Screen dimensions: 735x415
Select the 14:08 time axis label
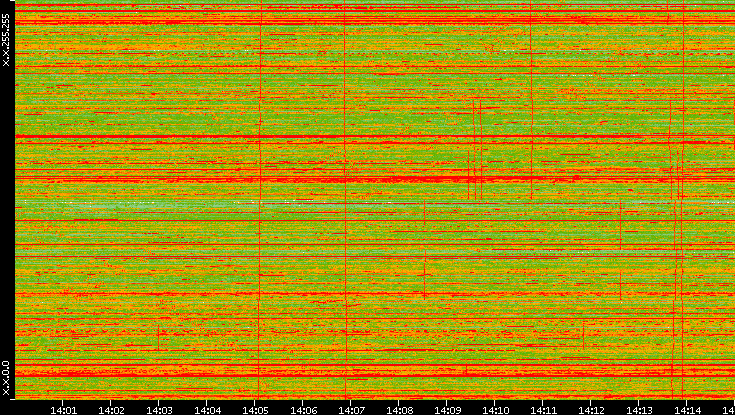coord(399,410)
